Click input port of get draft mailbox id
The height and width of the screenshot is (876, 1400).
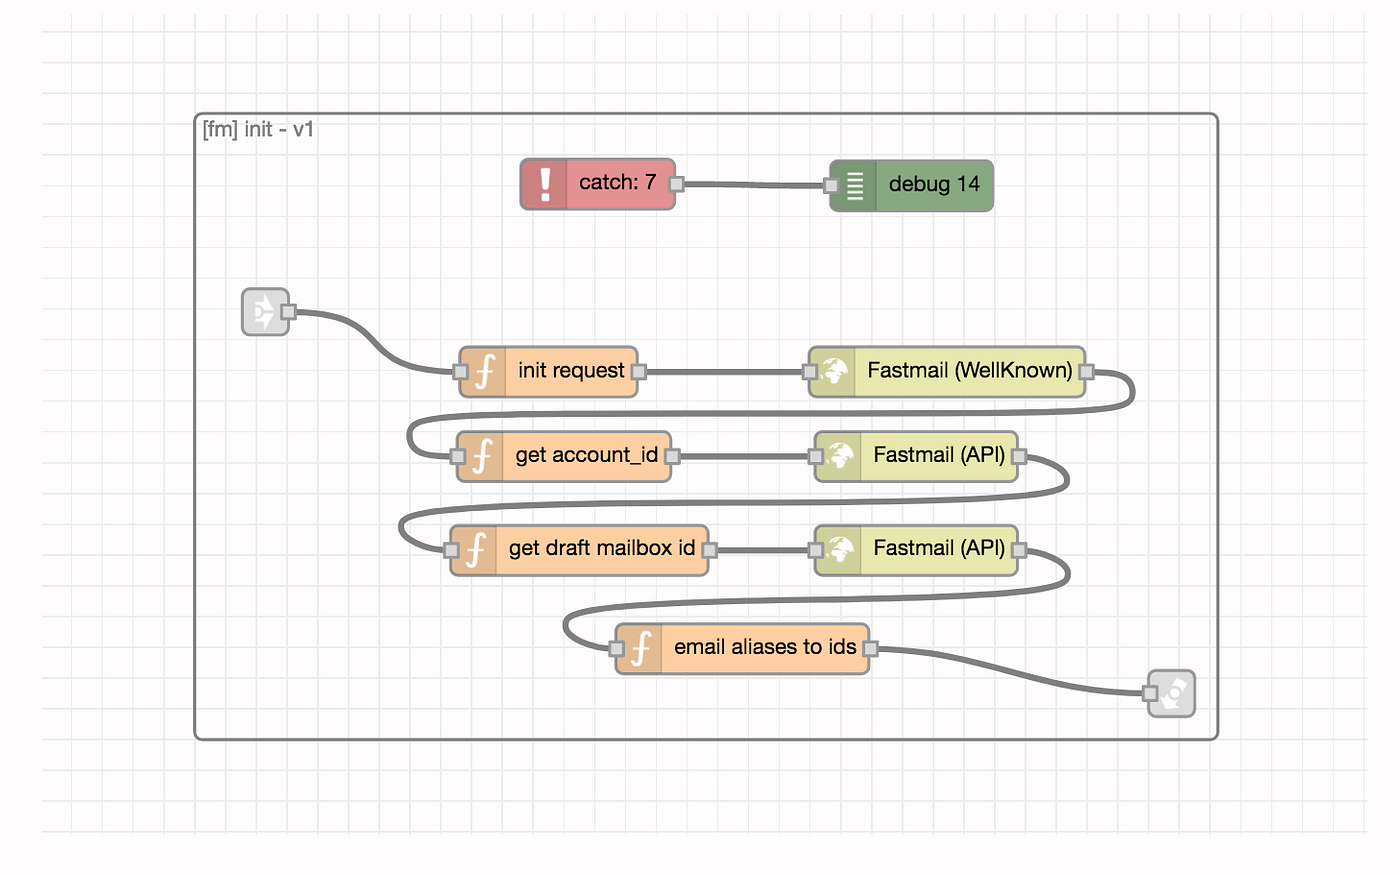coord(452,550)
